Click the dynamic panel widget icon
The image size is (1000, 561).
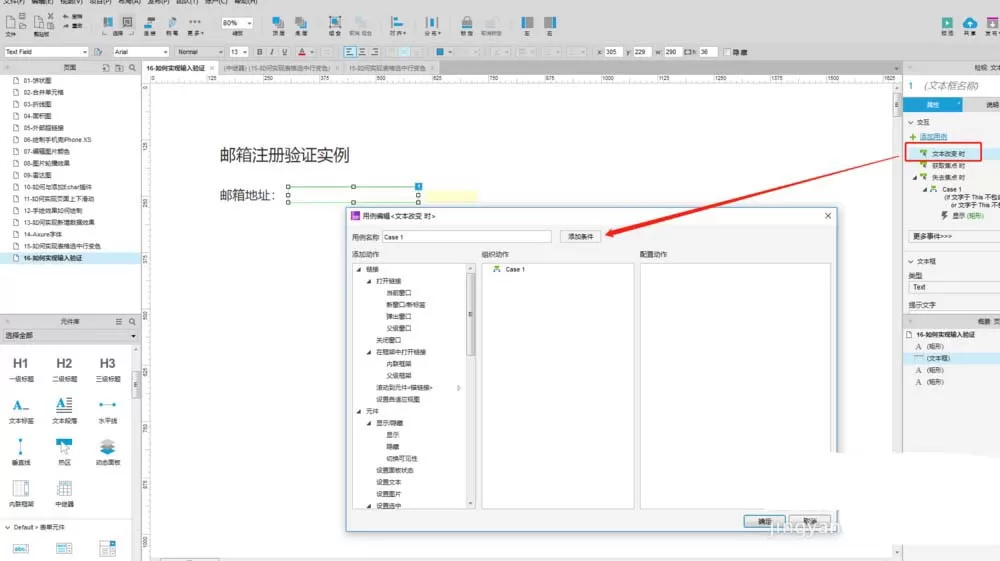[x=107, y=446]
